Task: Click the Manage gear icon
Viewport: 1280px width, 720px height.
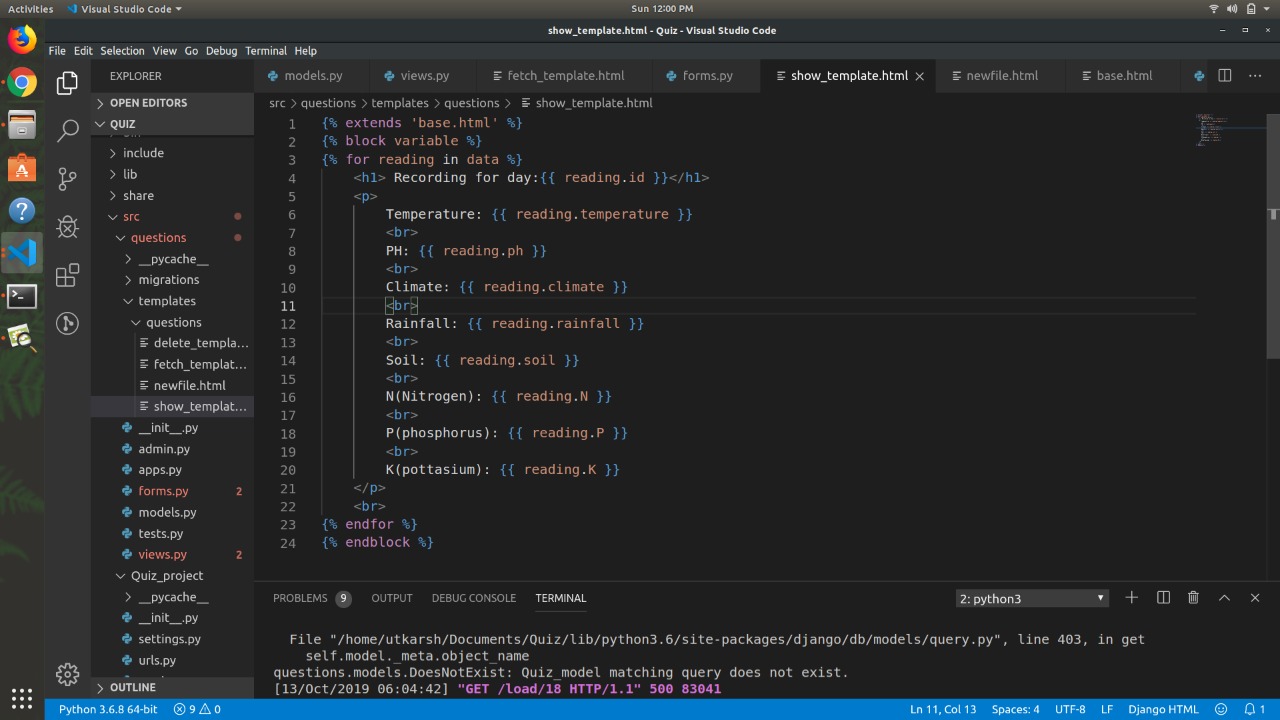Action: tap(67, 673)
